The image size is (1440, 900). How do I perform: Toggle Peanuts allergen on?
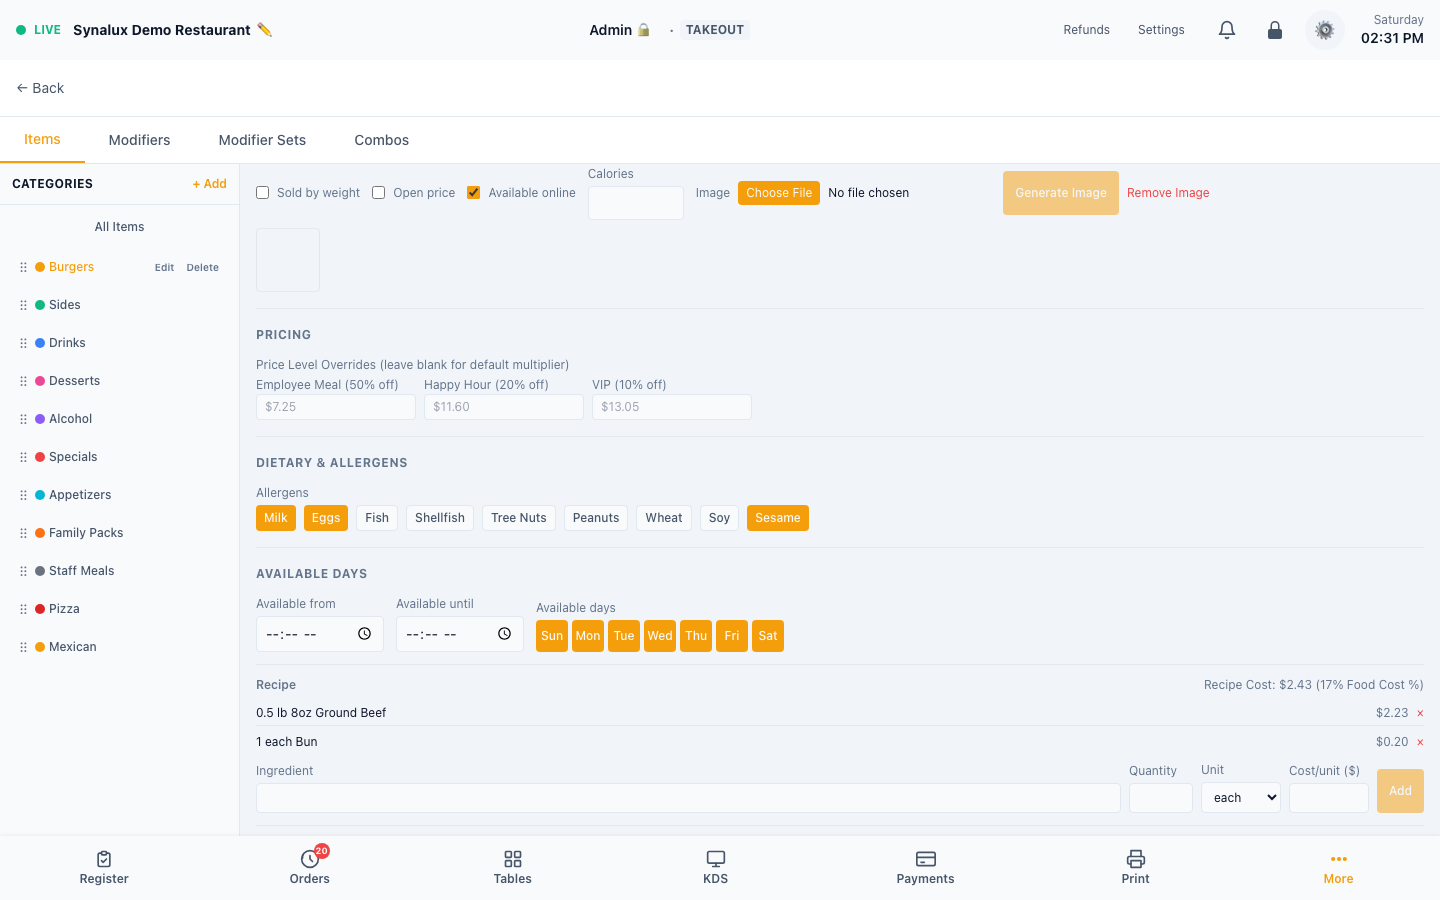(596, 518)
